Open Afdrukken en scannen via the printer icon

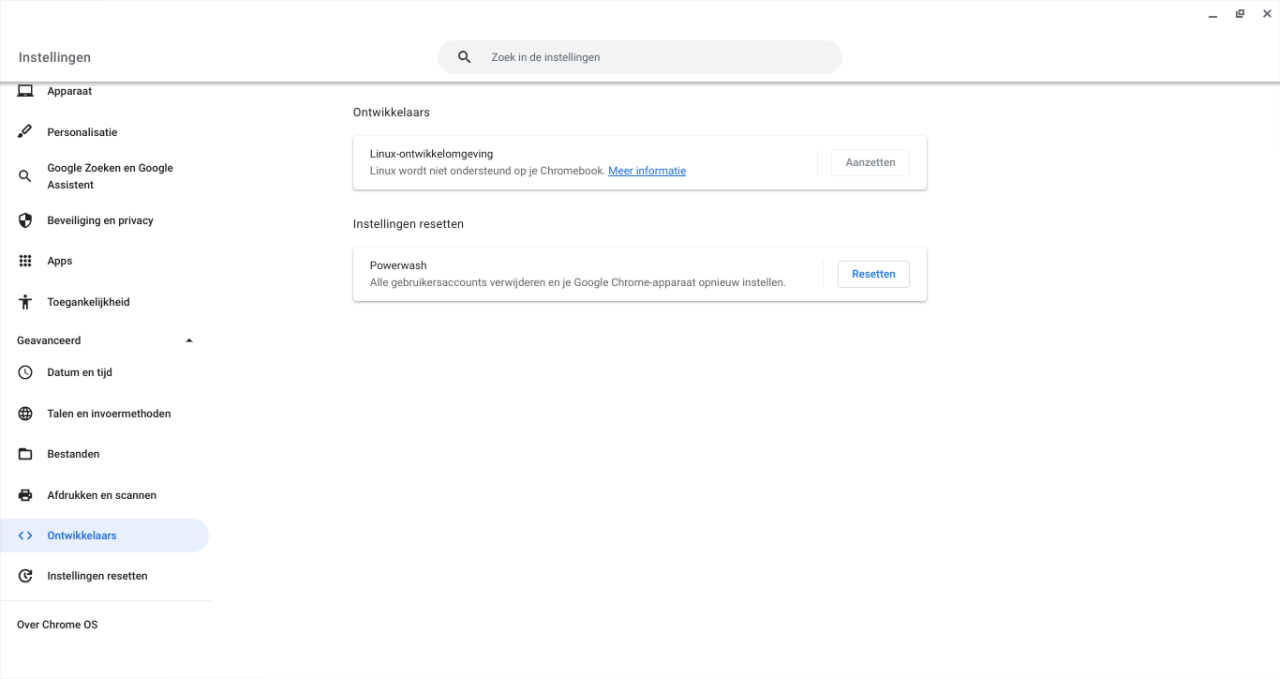point(25,494)
